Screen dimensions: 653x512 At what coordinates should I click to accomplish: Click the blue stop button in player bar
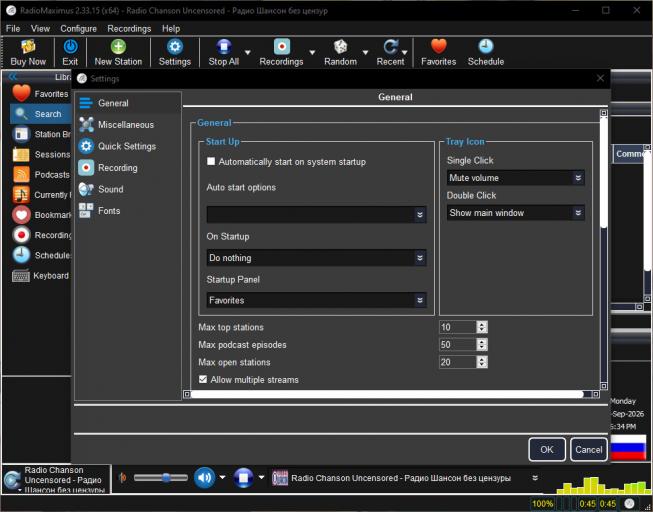(x=243, y=478)
